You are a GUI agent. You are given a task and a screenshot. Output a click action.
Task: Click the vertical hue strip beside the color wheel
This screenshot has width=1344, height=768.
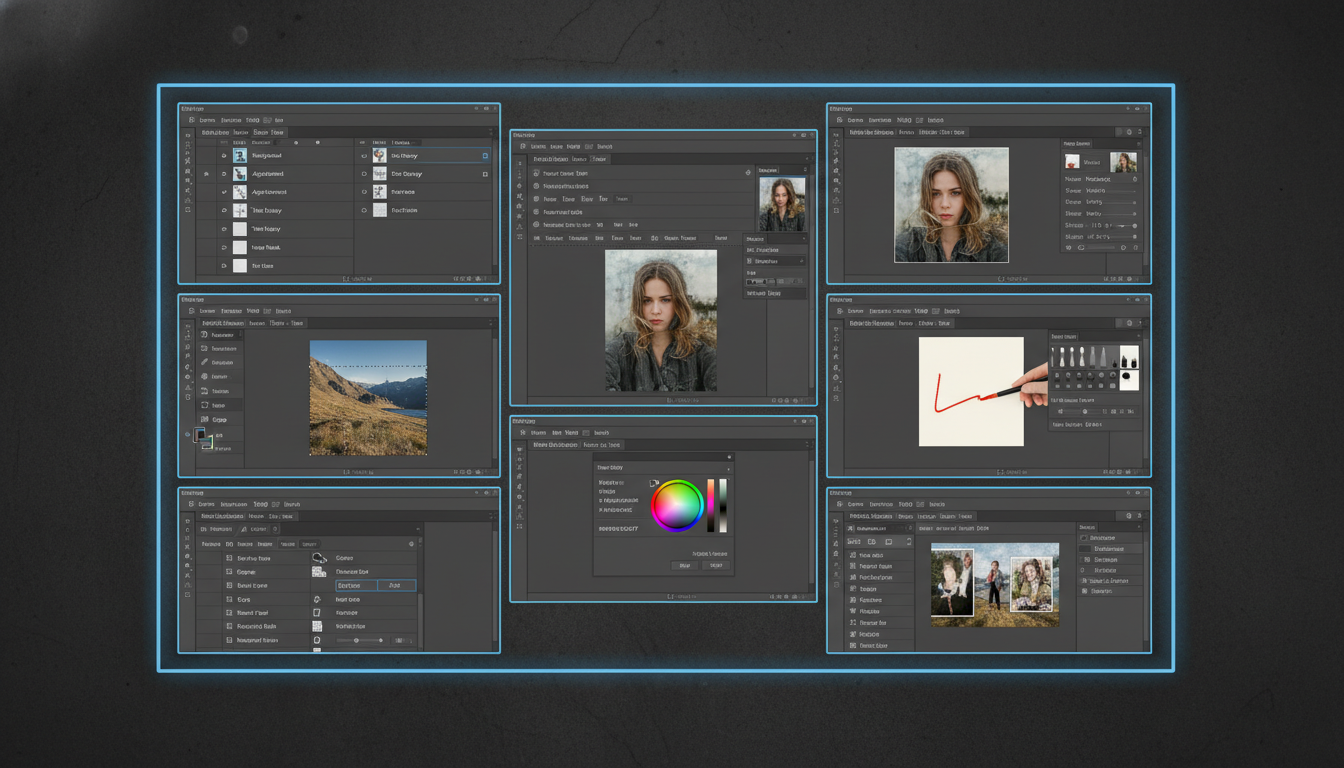tap(711, 503)
